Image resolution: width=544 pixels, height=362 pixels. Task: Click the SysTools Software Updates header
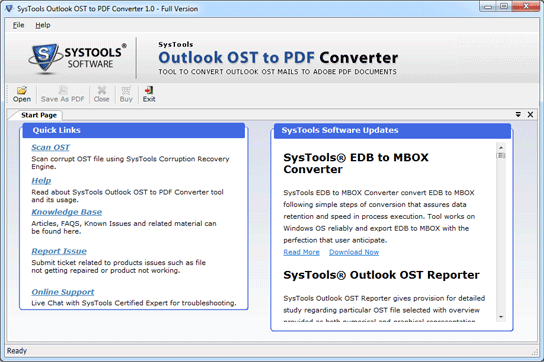pyautogui.click(x=392, y=131)
